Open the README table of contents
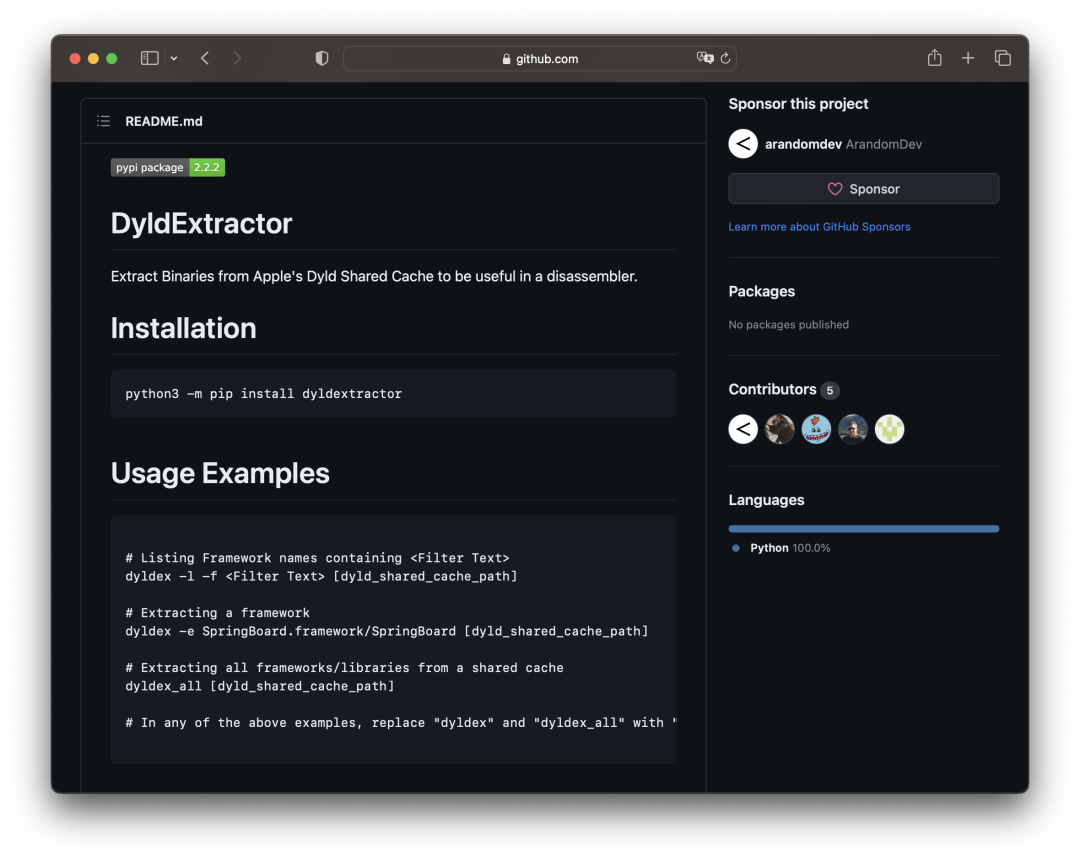Screen dimensions: 1080x861 point(103,121)
